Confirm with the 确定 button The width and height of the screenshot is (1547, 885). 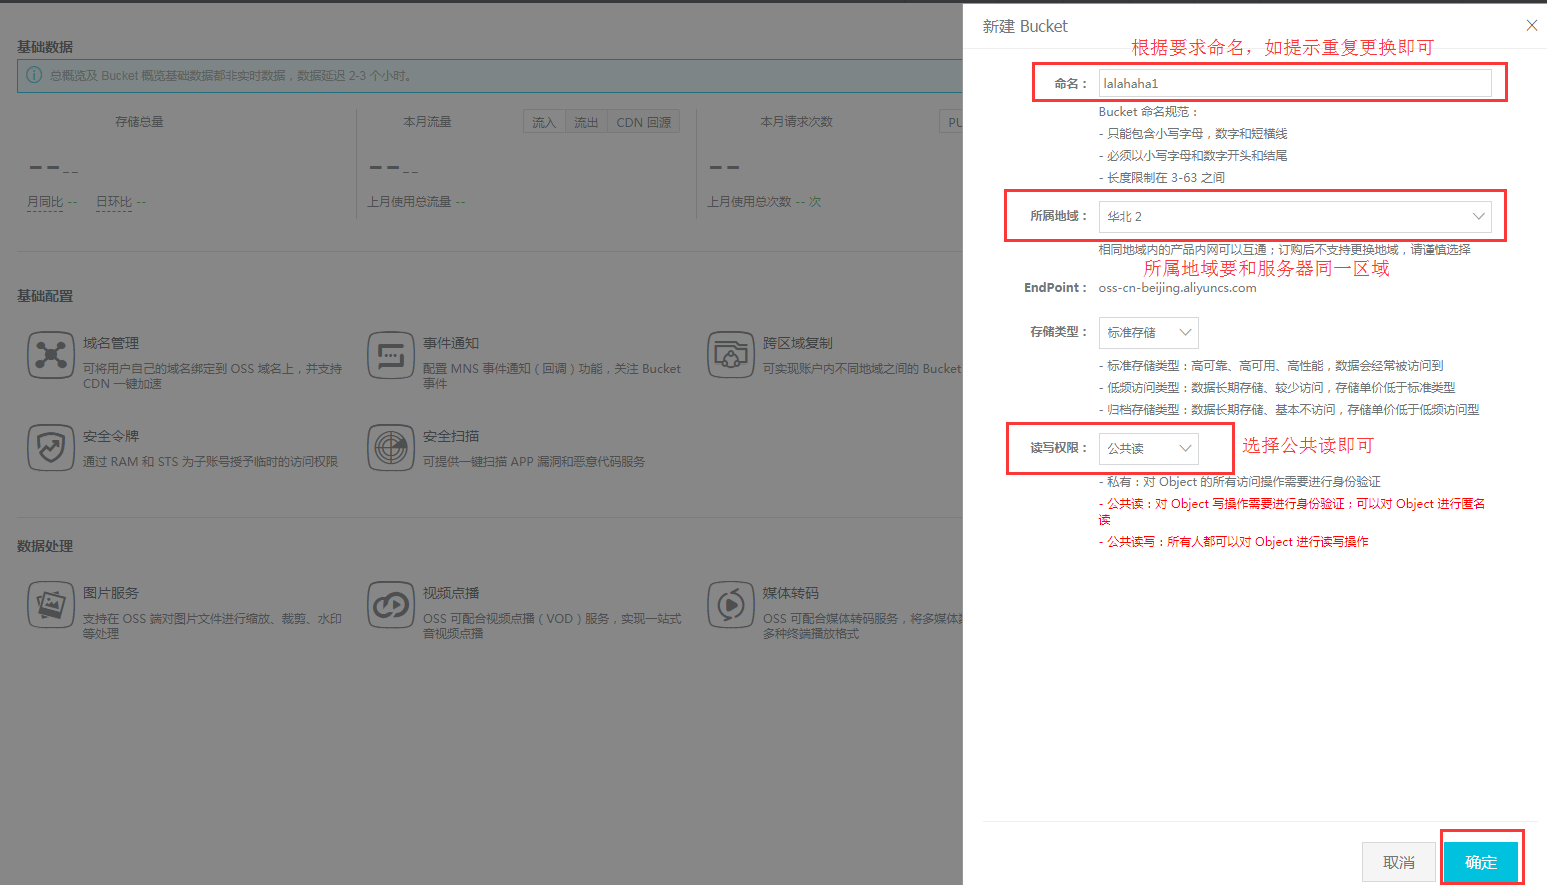click(x=1481, y=862)
